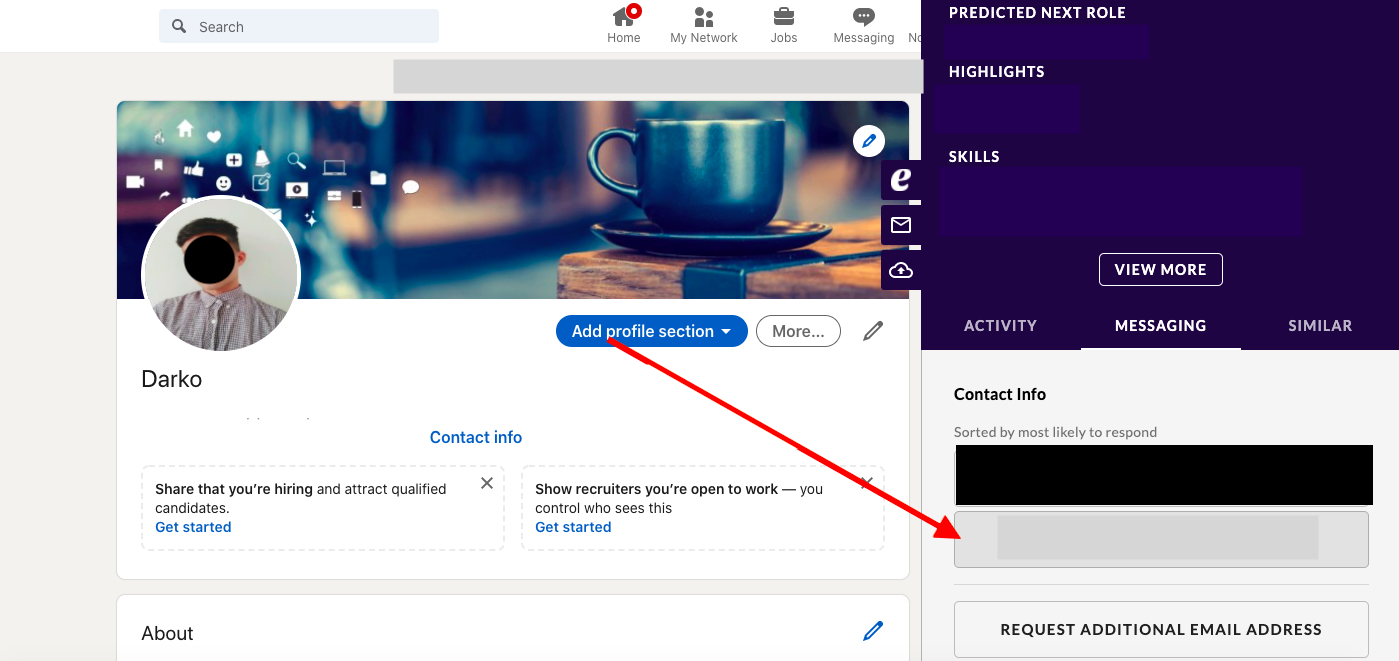Screen dimensions: 1399x661
Task: Get started showing recruiters open to work
Action: click(573, 527)
